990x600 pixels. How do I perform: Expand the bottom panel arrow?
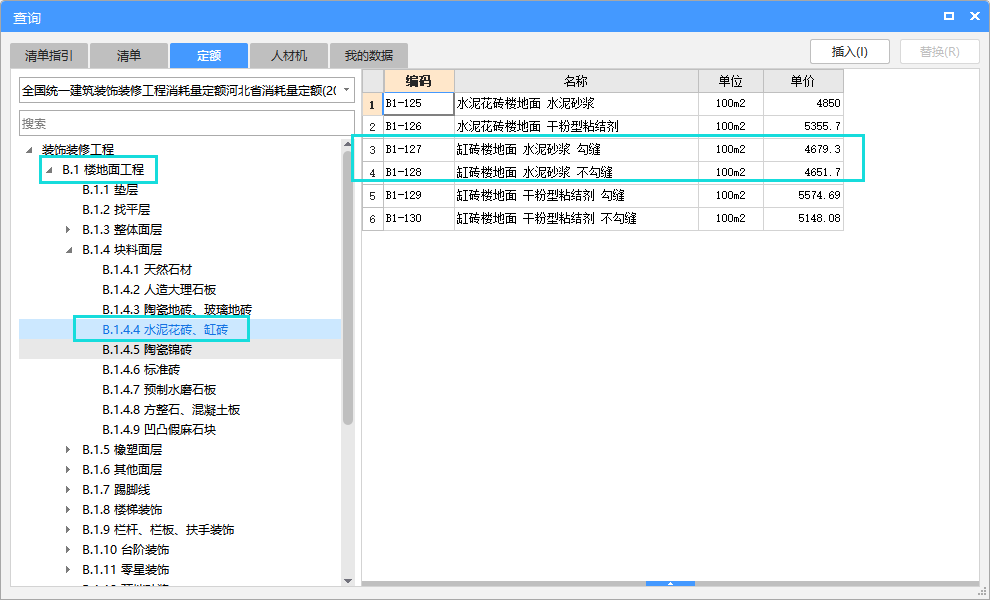670,584
